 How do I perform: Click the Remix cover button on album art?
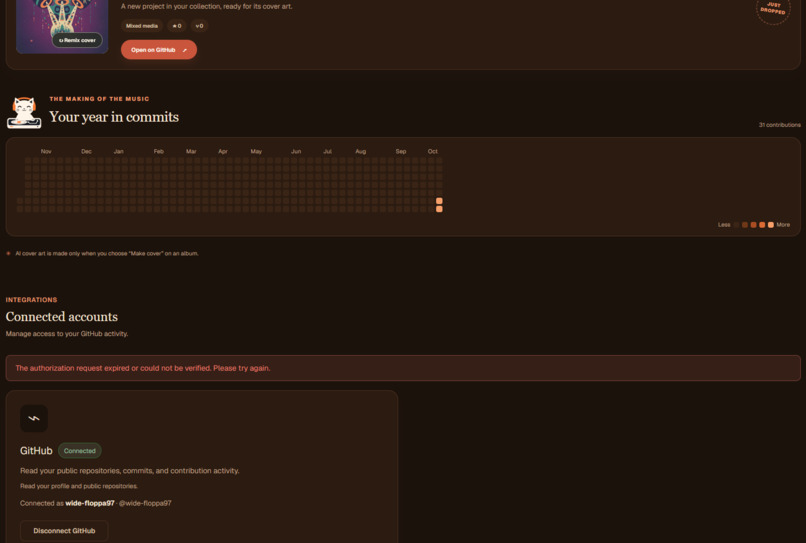pos(77,40)
